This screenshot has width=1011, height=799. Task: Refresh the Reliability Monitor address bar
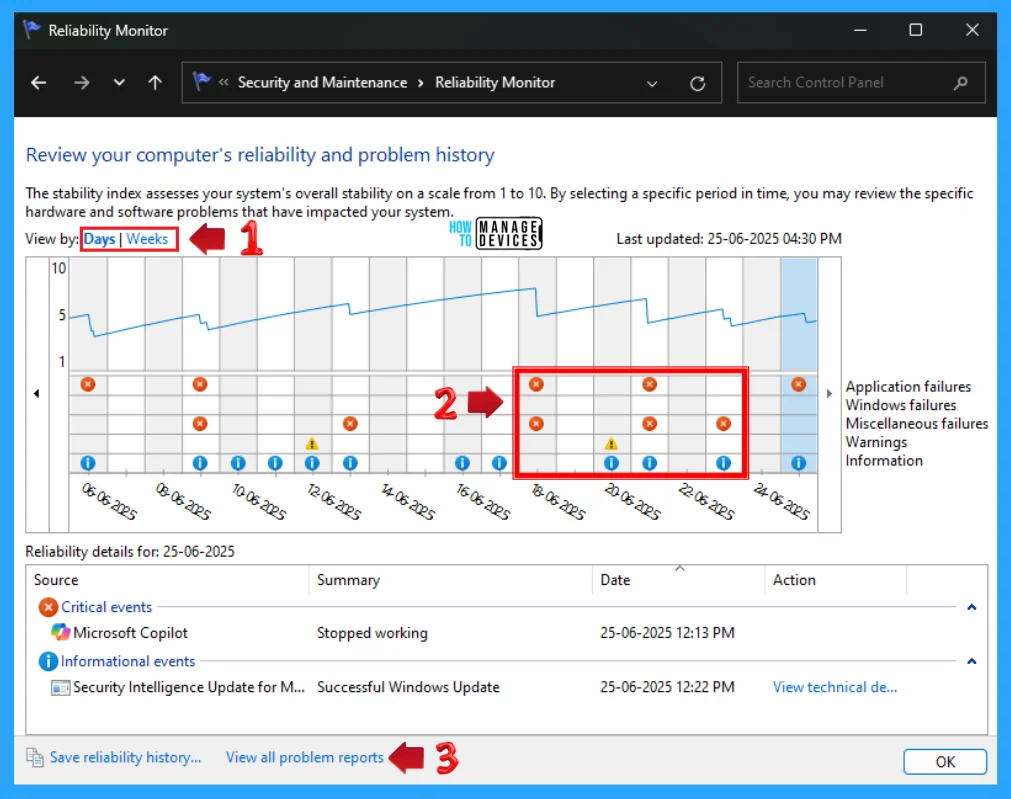point(697,83)
